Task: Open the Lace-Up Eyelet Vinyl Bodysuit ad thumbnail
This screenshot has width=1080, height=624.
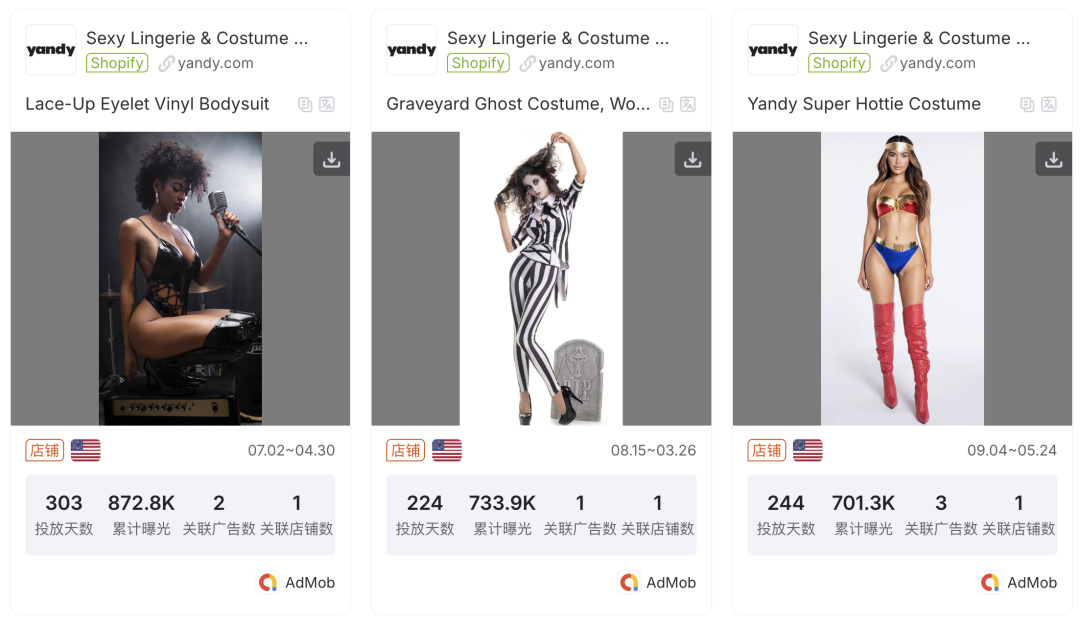Action: pos(180,278)
